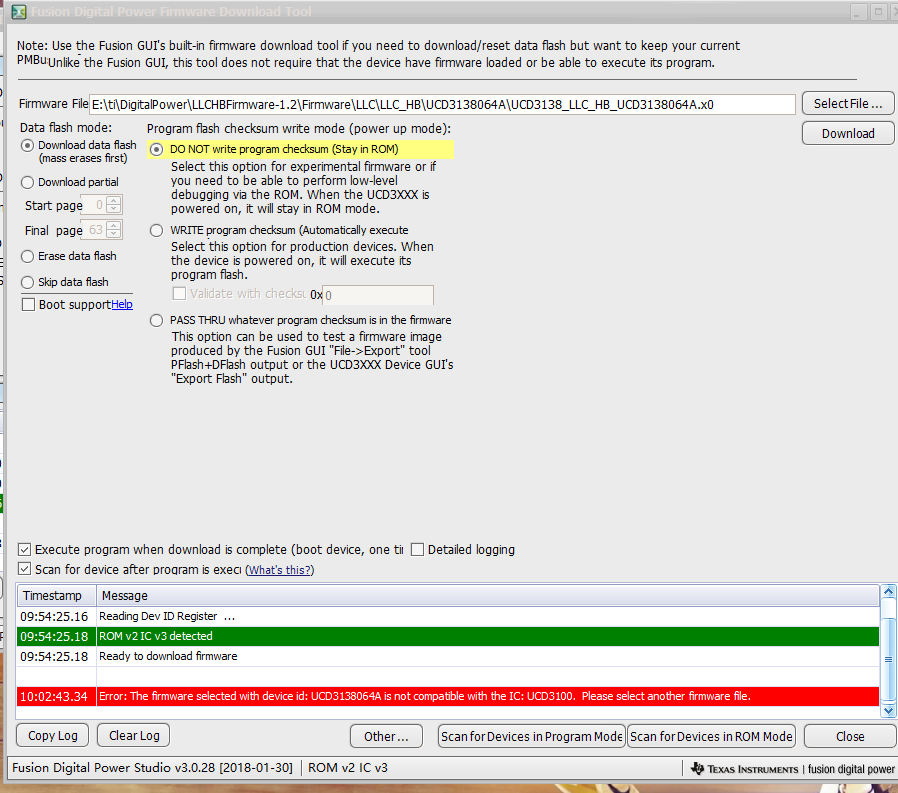Select the 'Reading Dev ID Register' log row

pos(448,617)
